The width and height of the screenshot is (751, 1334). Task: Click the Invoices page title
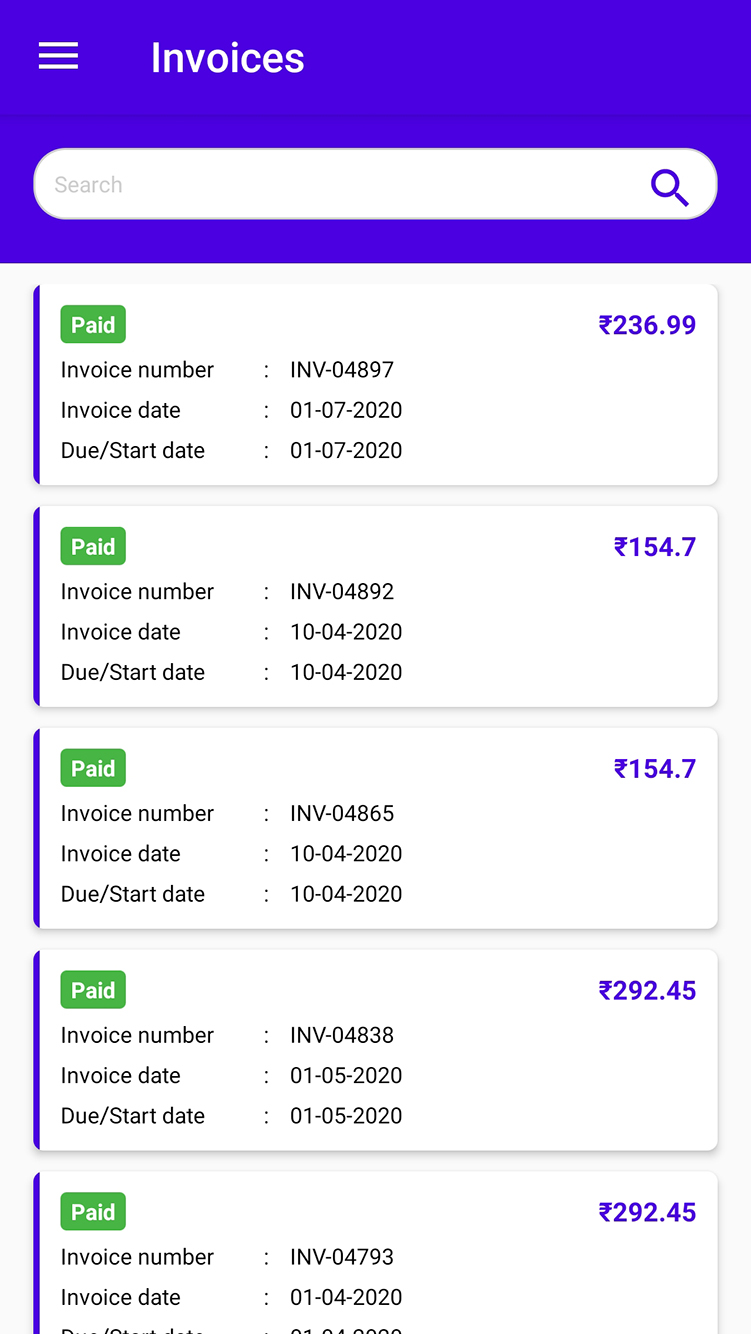tap(227, 58)
